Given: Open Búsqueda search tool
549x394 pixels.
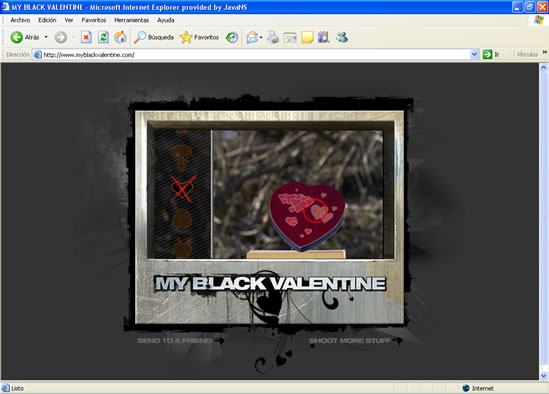Looking at the screenshot, I should pos(154,37).
